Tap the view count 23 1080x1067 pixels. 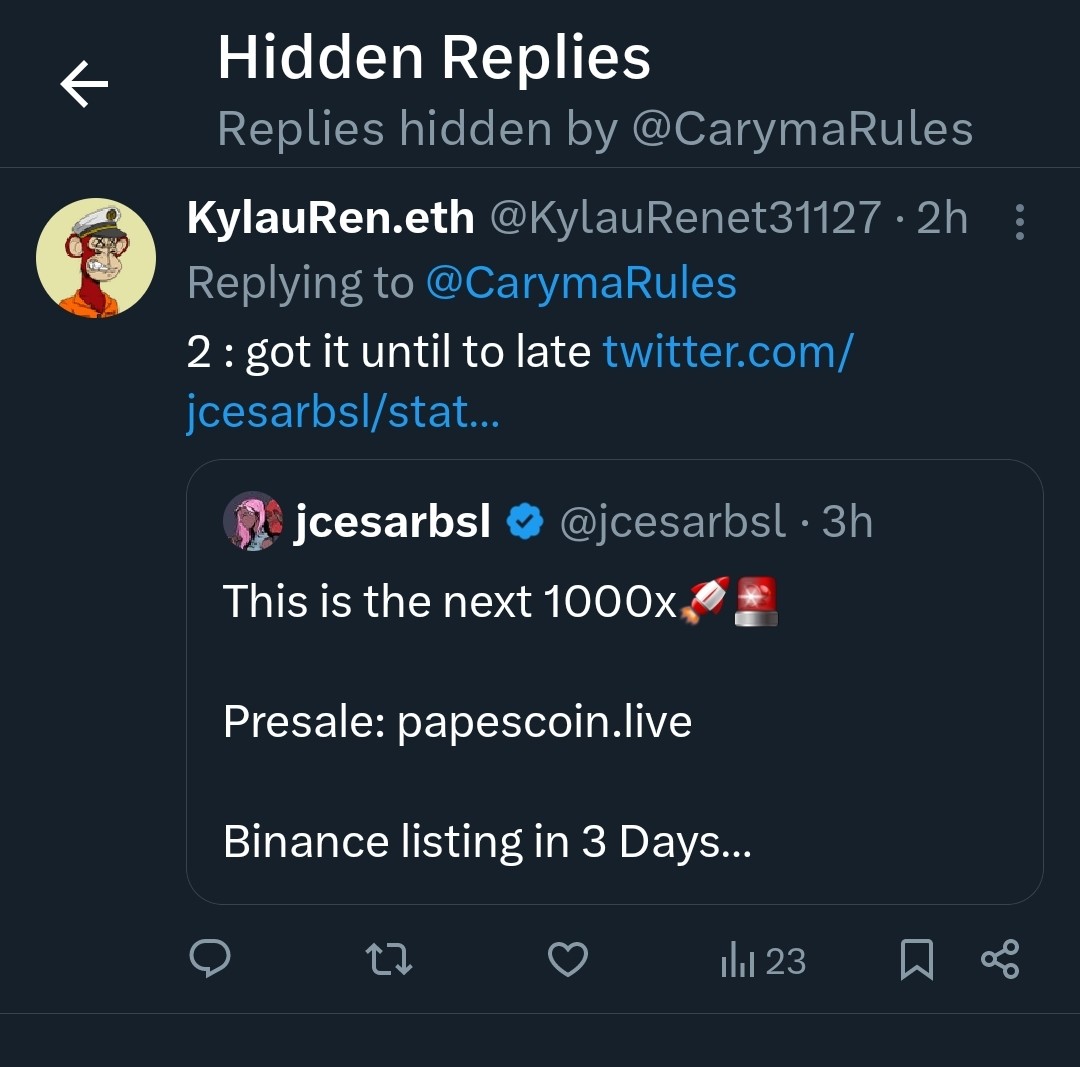pos(785,961)
